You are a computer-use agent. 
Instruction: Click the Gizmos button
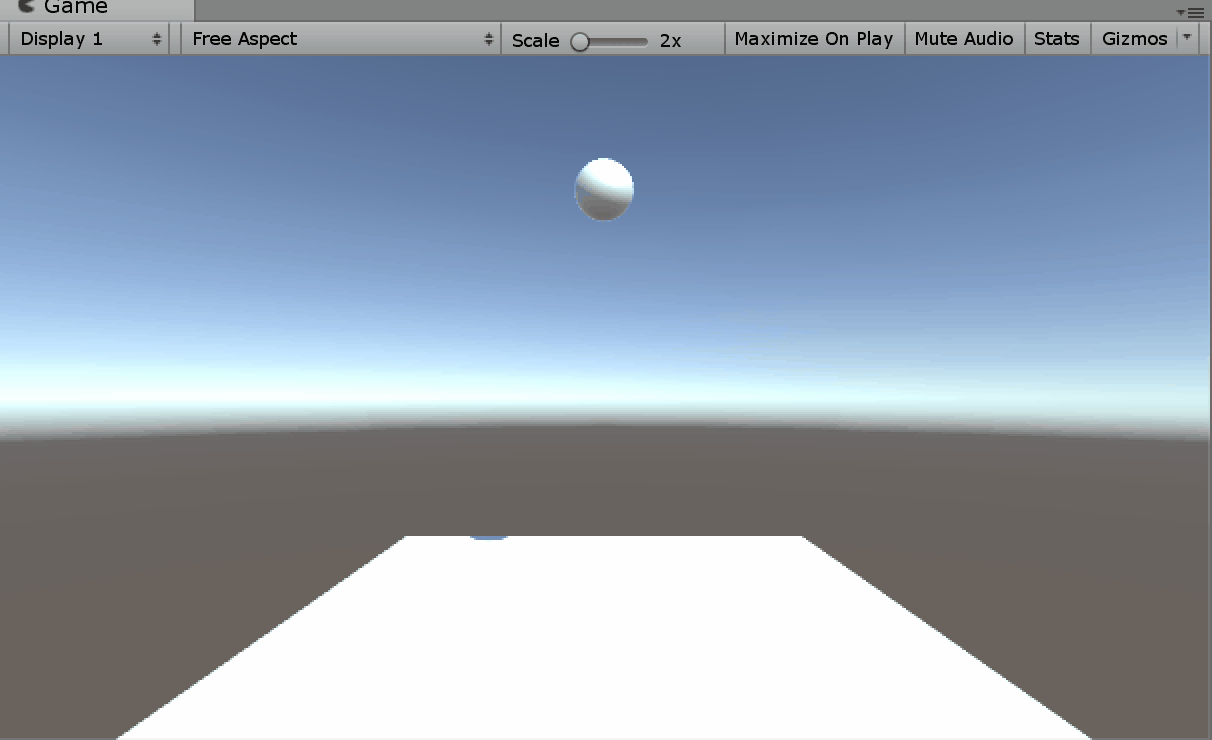click(1134, 39)
